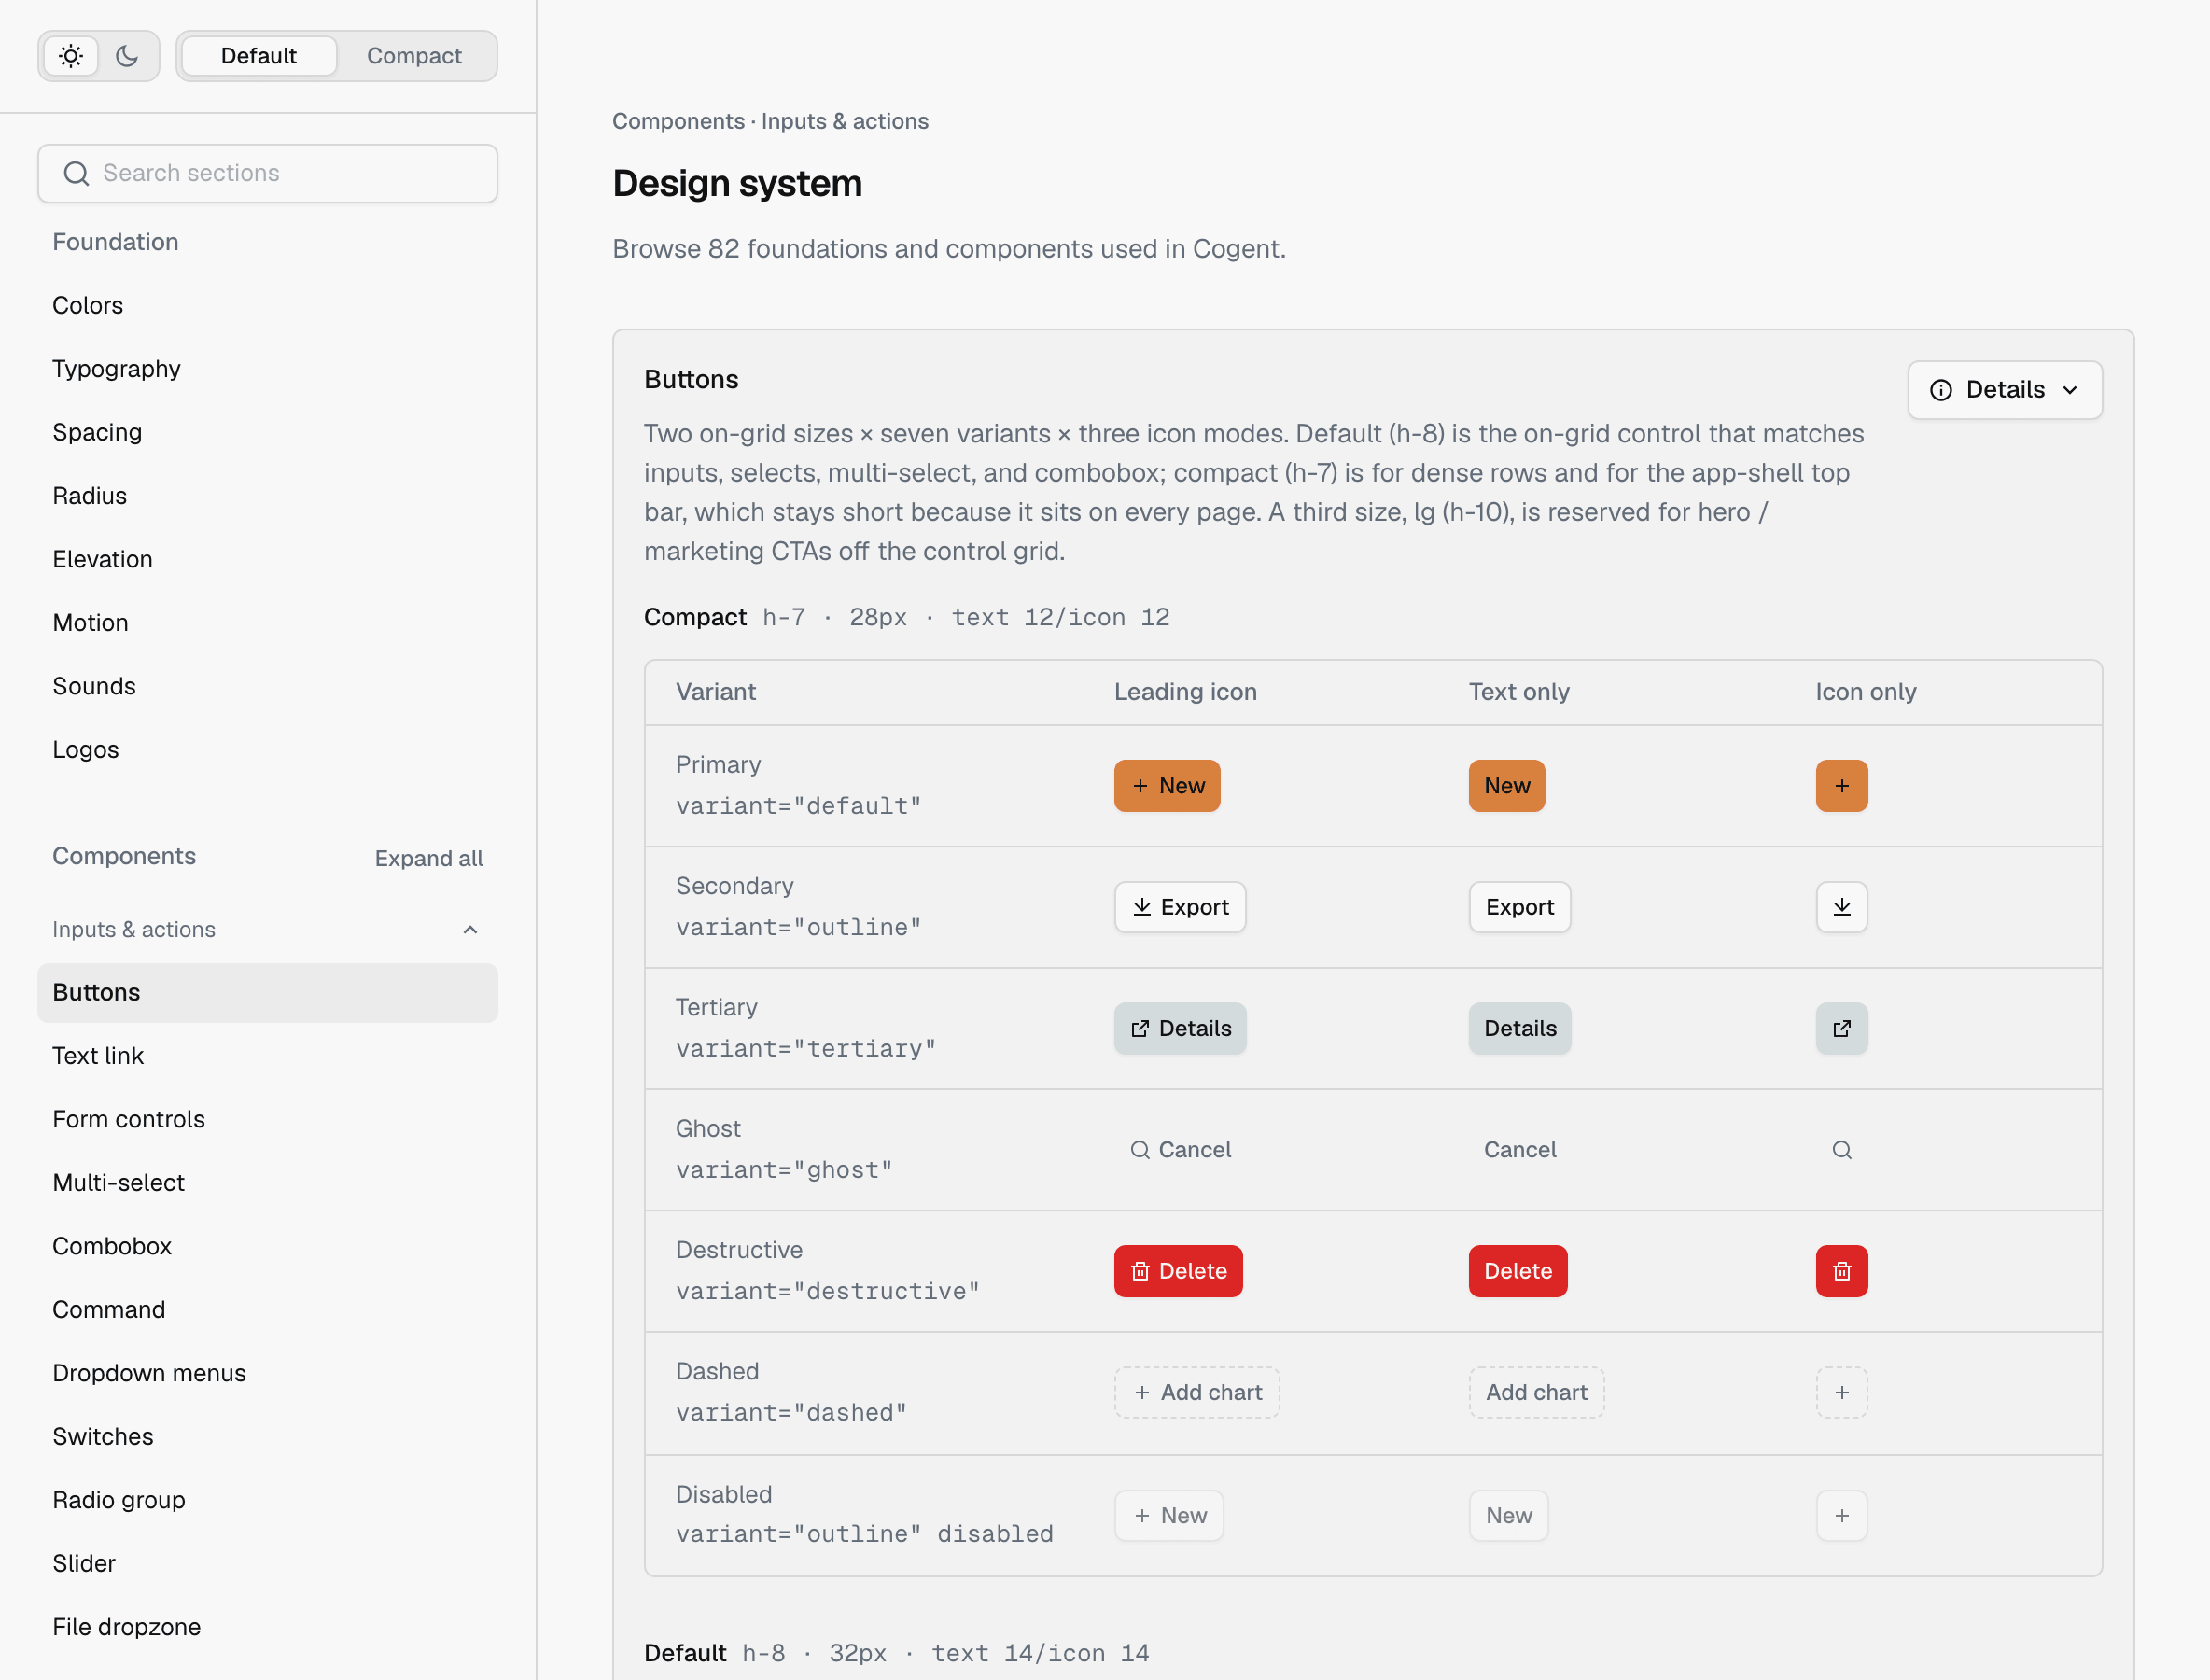Open the Combobox sidebar item
This screenshot has height=1680, width=2210.
[268, 1246]
